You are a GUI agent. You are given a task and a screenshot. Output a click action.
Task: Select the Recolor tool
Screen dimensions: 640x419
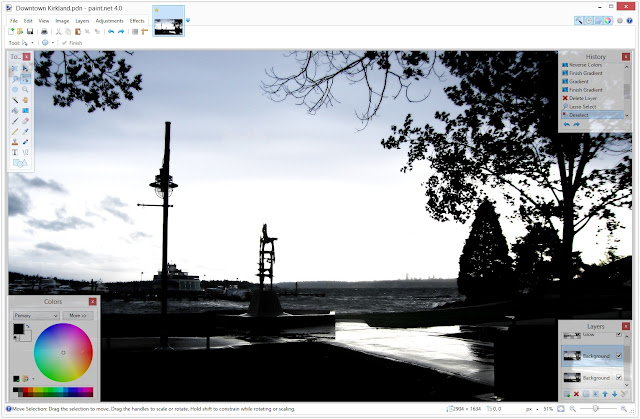pos(25,142)
